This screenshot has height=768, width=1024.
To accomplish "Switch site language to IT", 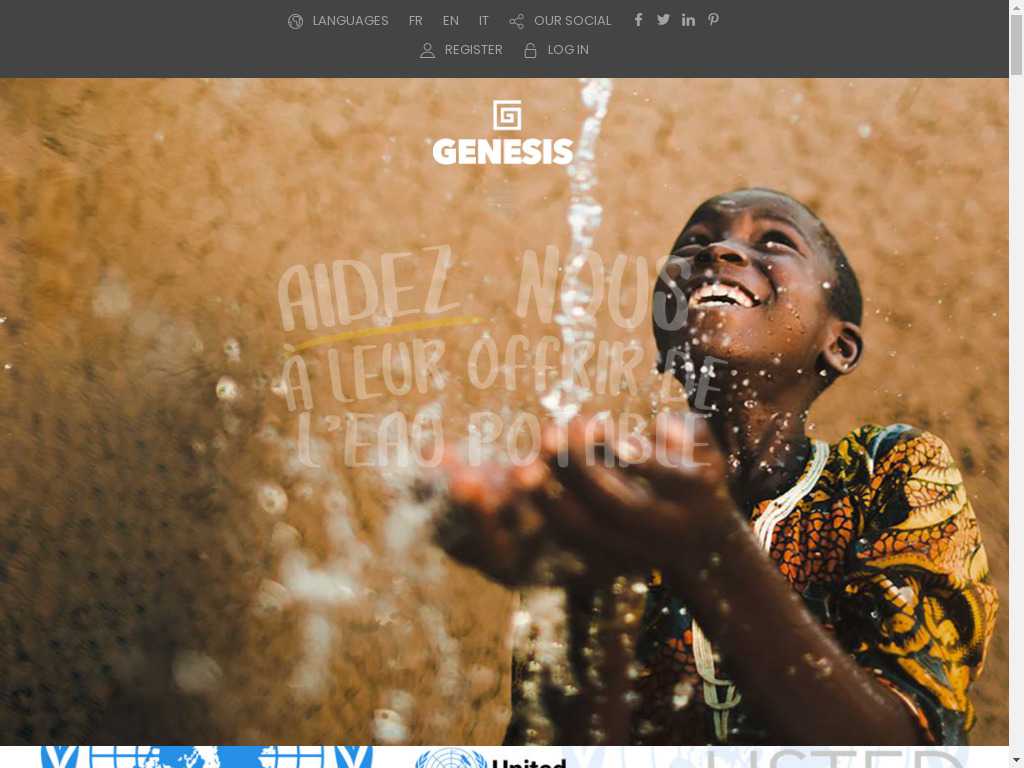I will pos(483,21).
